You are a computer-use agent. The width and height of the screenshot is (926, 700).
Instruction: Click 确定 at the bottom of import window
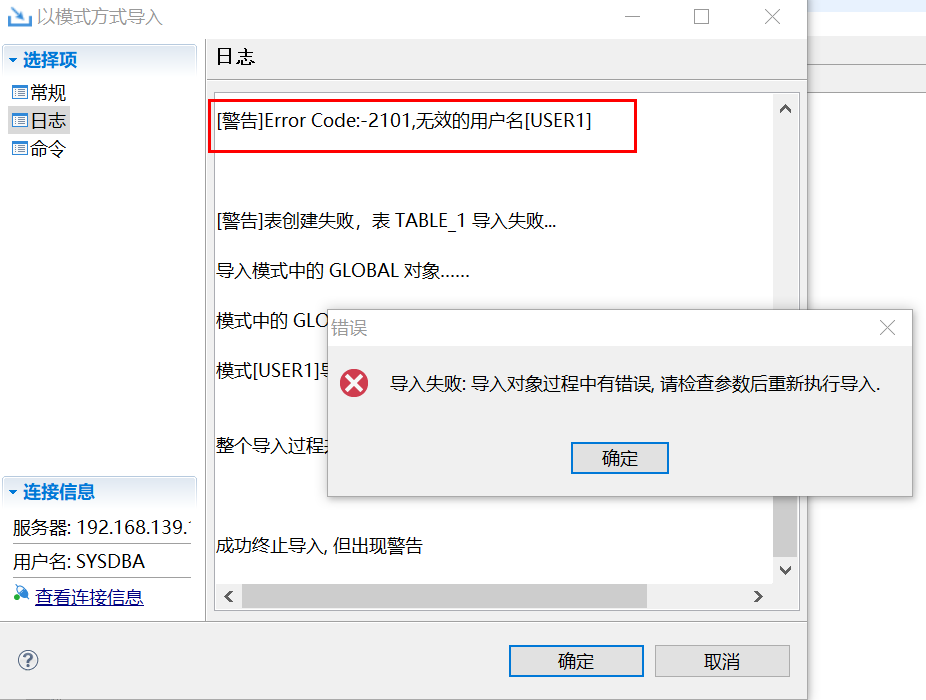[576, 661]
